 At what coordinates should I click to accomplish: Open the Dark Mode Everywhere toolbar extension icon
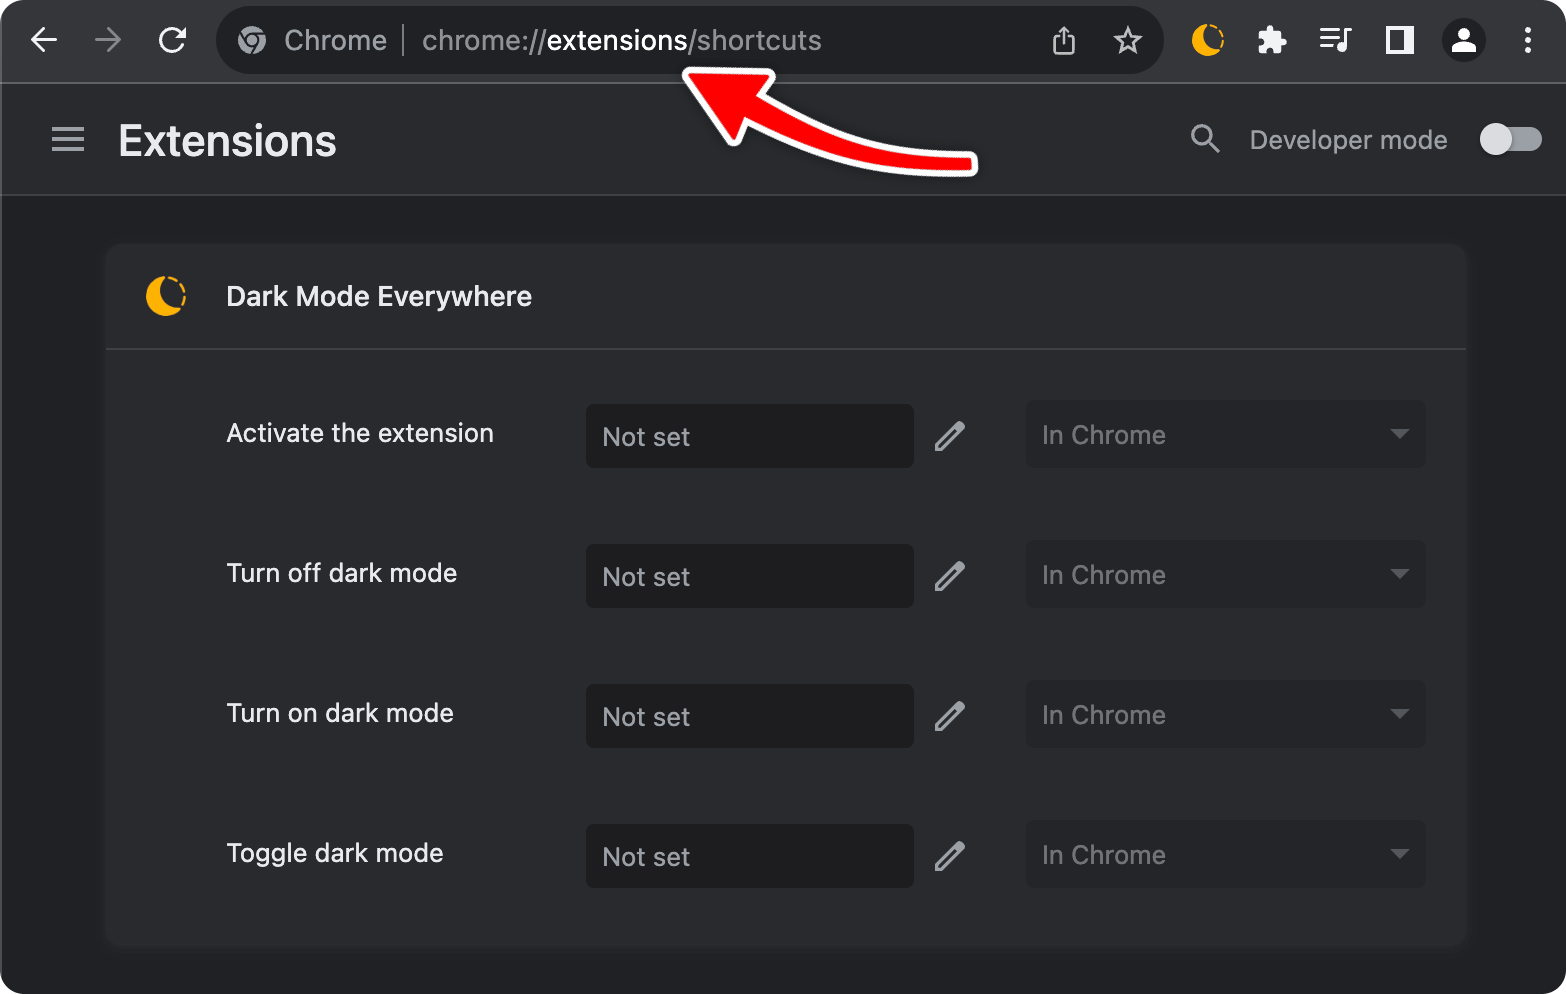pos(1208,40)
